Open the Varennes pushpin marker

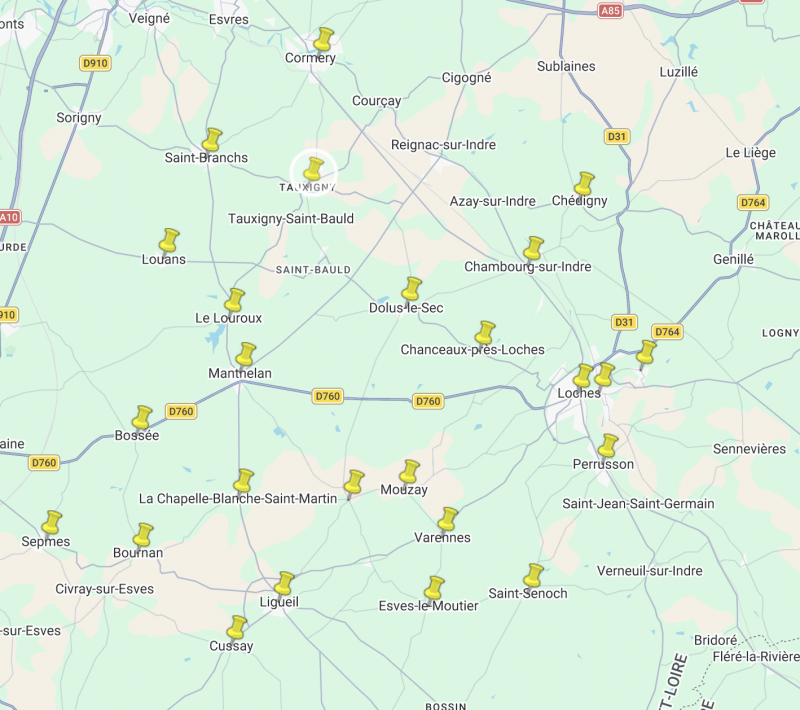[447, 519]
